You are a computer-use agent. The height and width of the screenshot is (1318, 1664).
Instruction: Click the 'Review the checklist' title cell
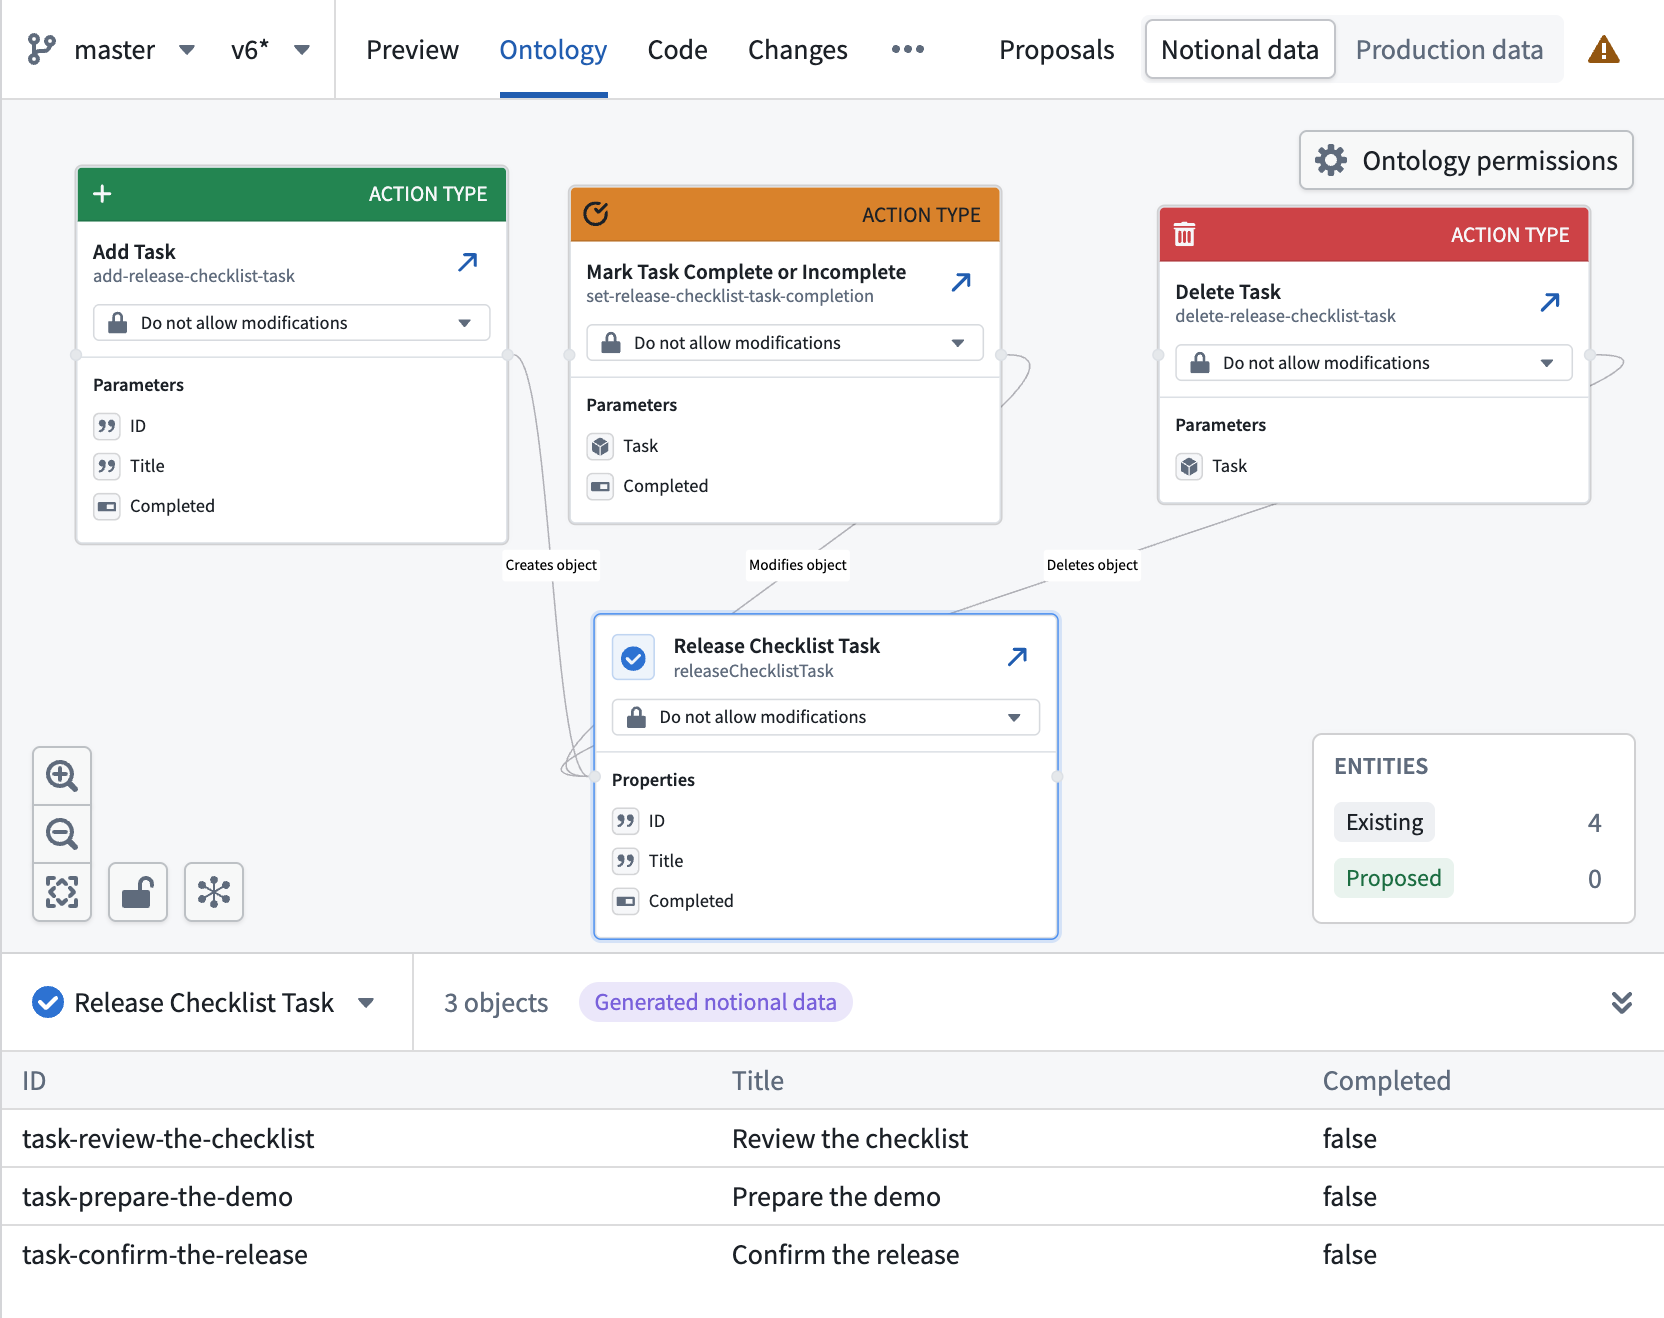click(x=850, y=1138)
